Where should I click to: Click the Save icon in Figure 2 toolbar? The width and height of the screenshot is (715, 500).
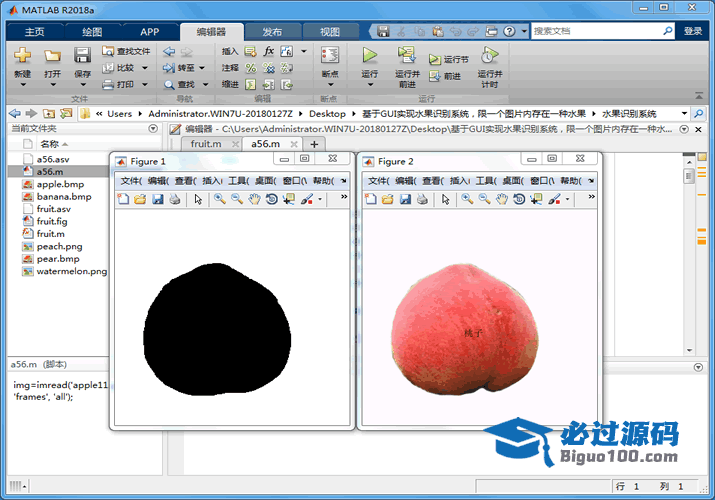coord(405,199)
